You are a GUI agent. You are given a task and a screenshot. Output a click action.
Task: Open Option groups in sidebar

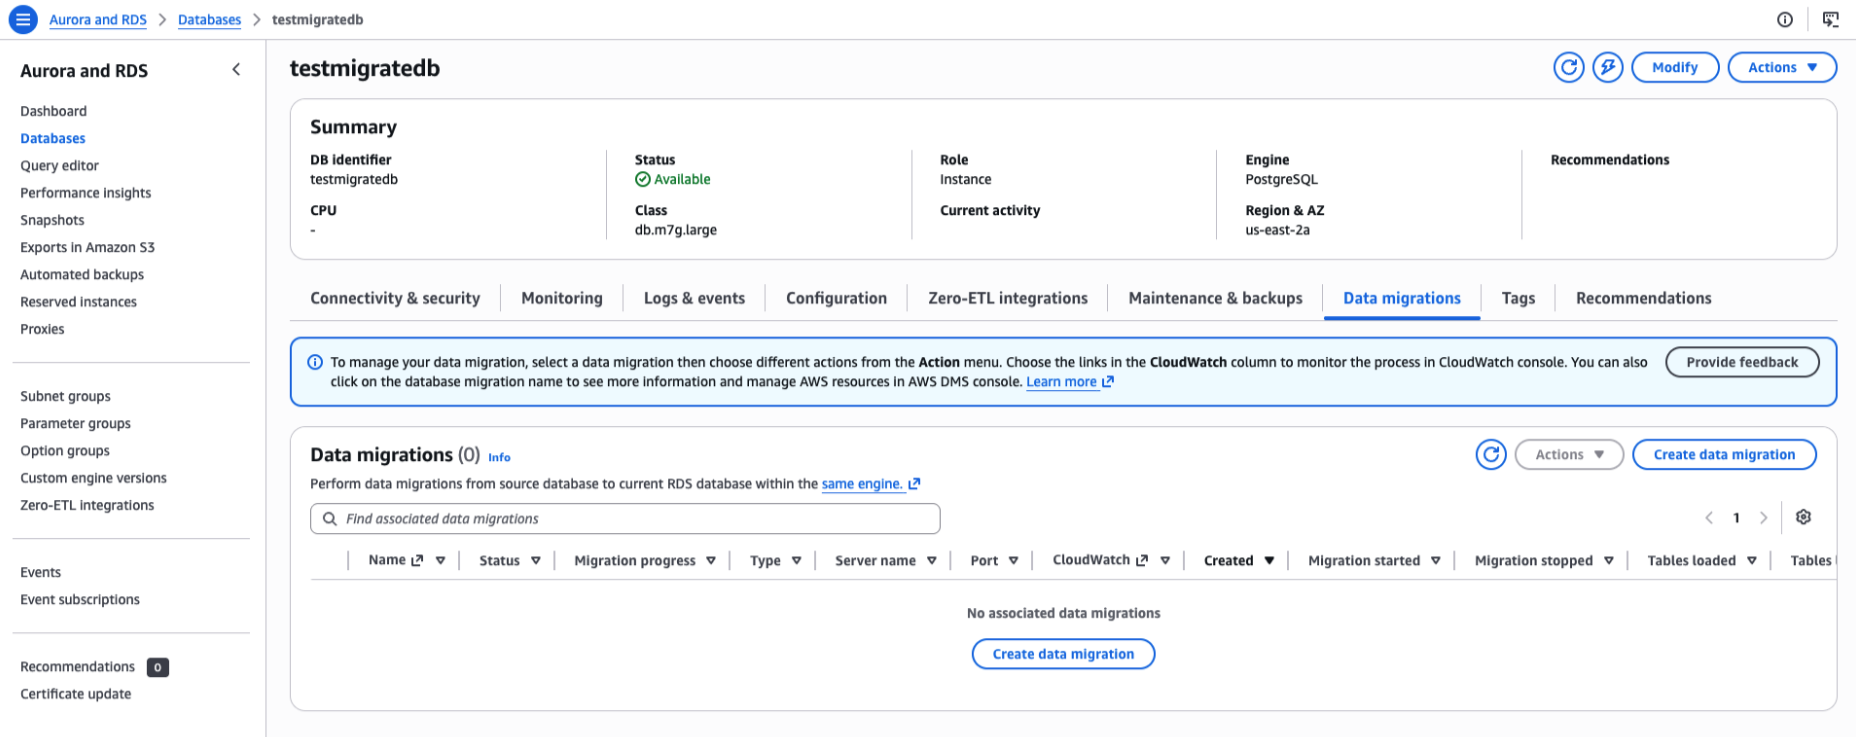coord(65,451)
